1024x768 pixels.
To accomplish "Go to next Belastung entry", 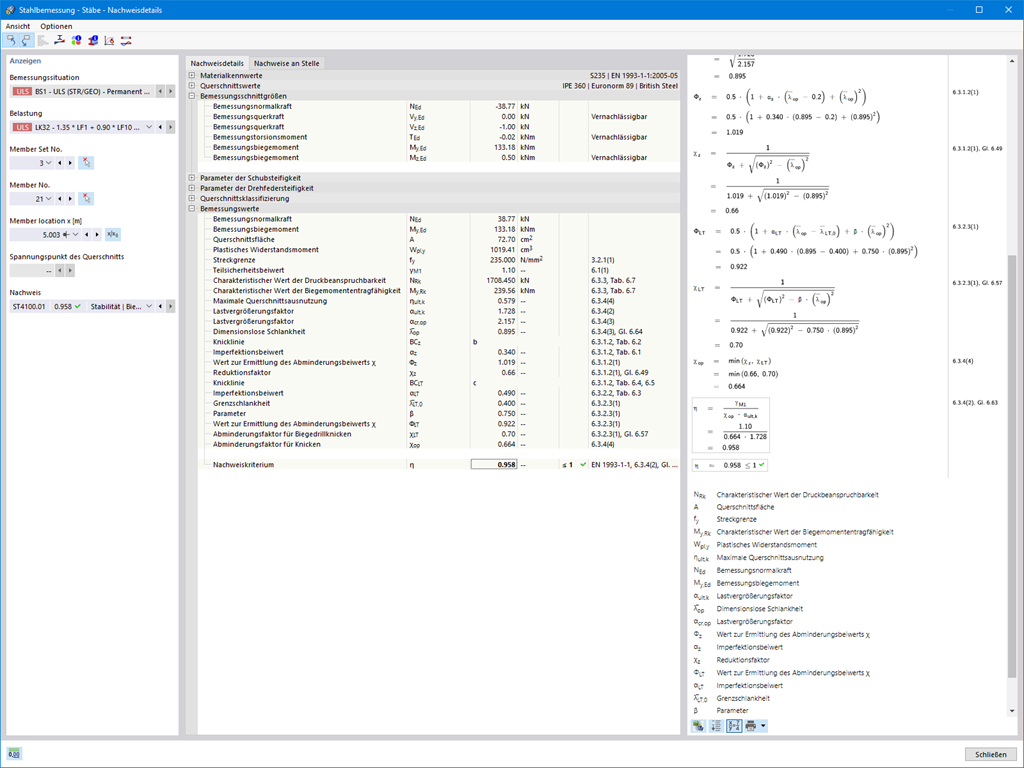I will pyautogui.click(x=170, y=127).
